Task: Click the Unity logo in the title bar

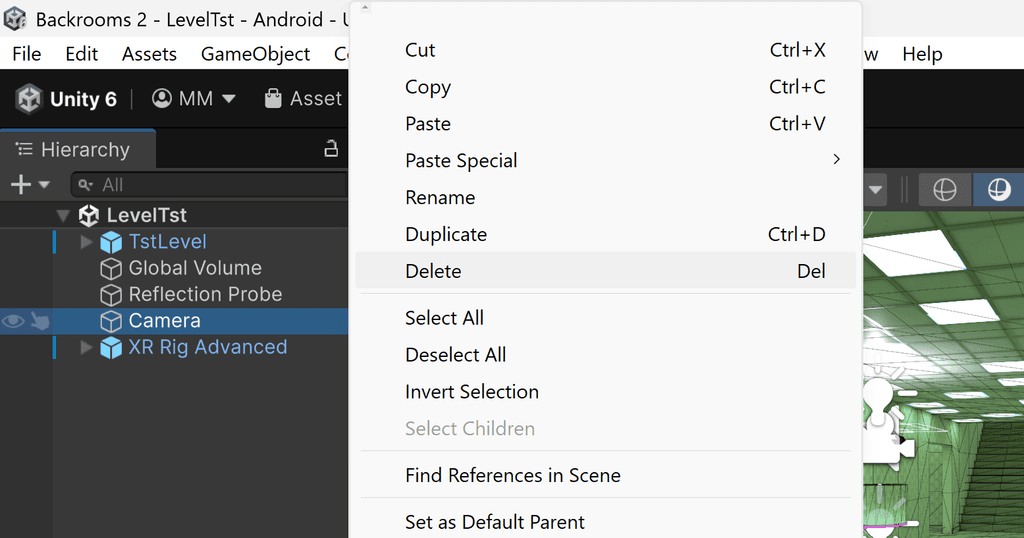Action: [x=14, y=19]
